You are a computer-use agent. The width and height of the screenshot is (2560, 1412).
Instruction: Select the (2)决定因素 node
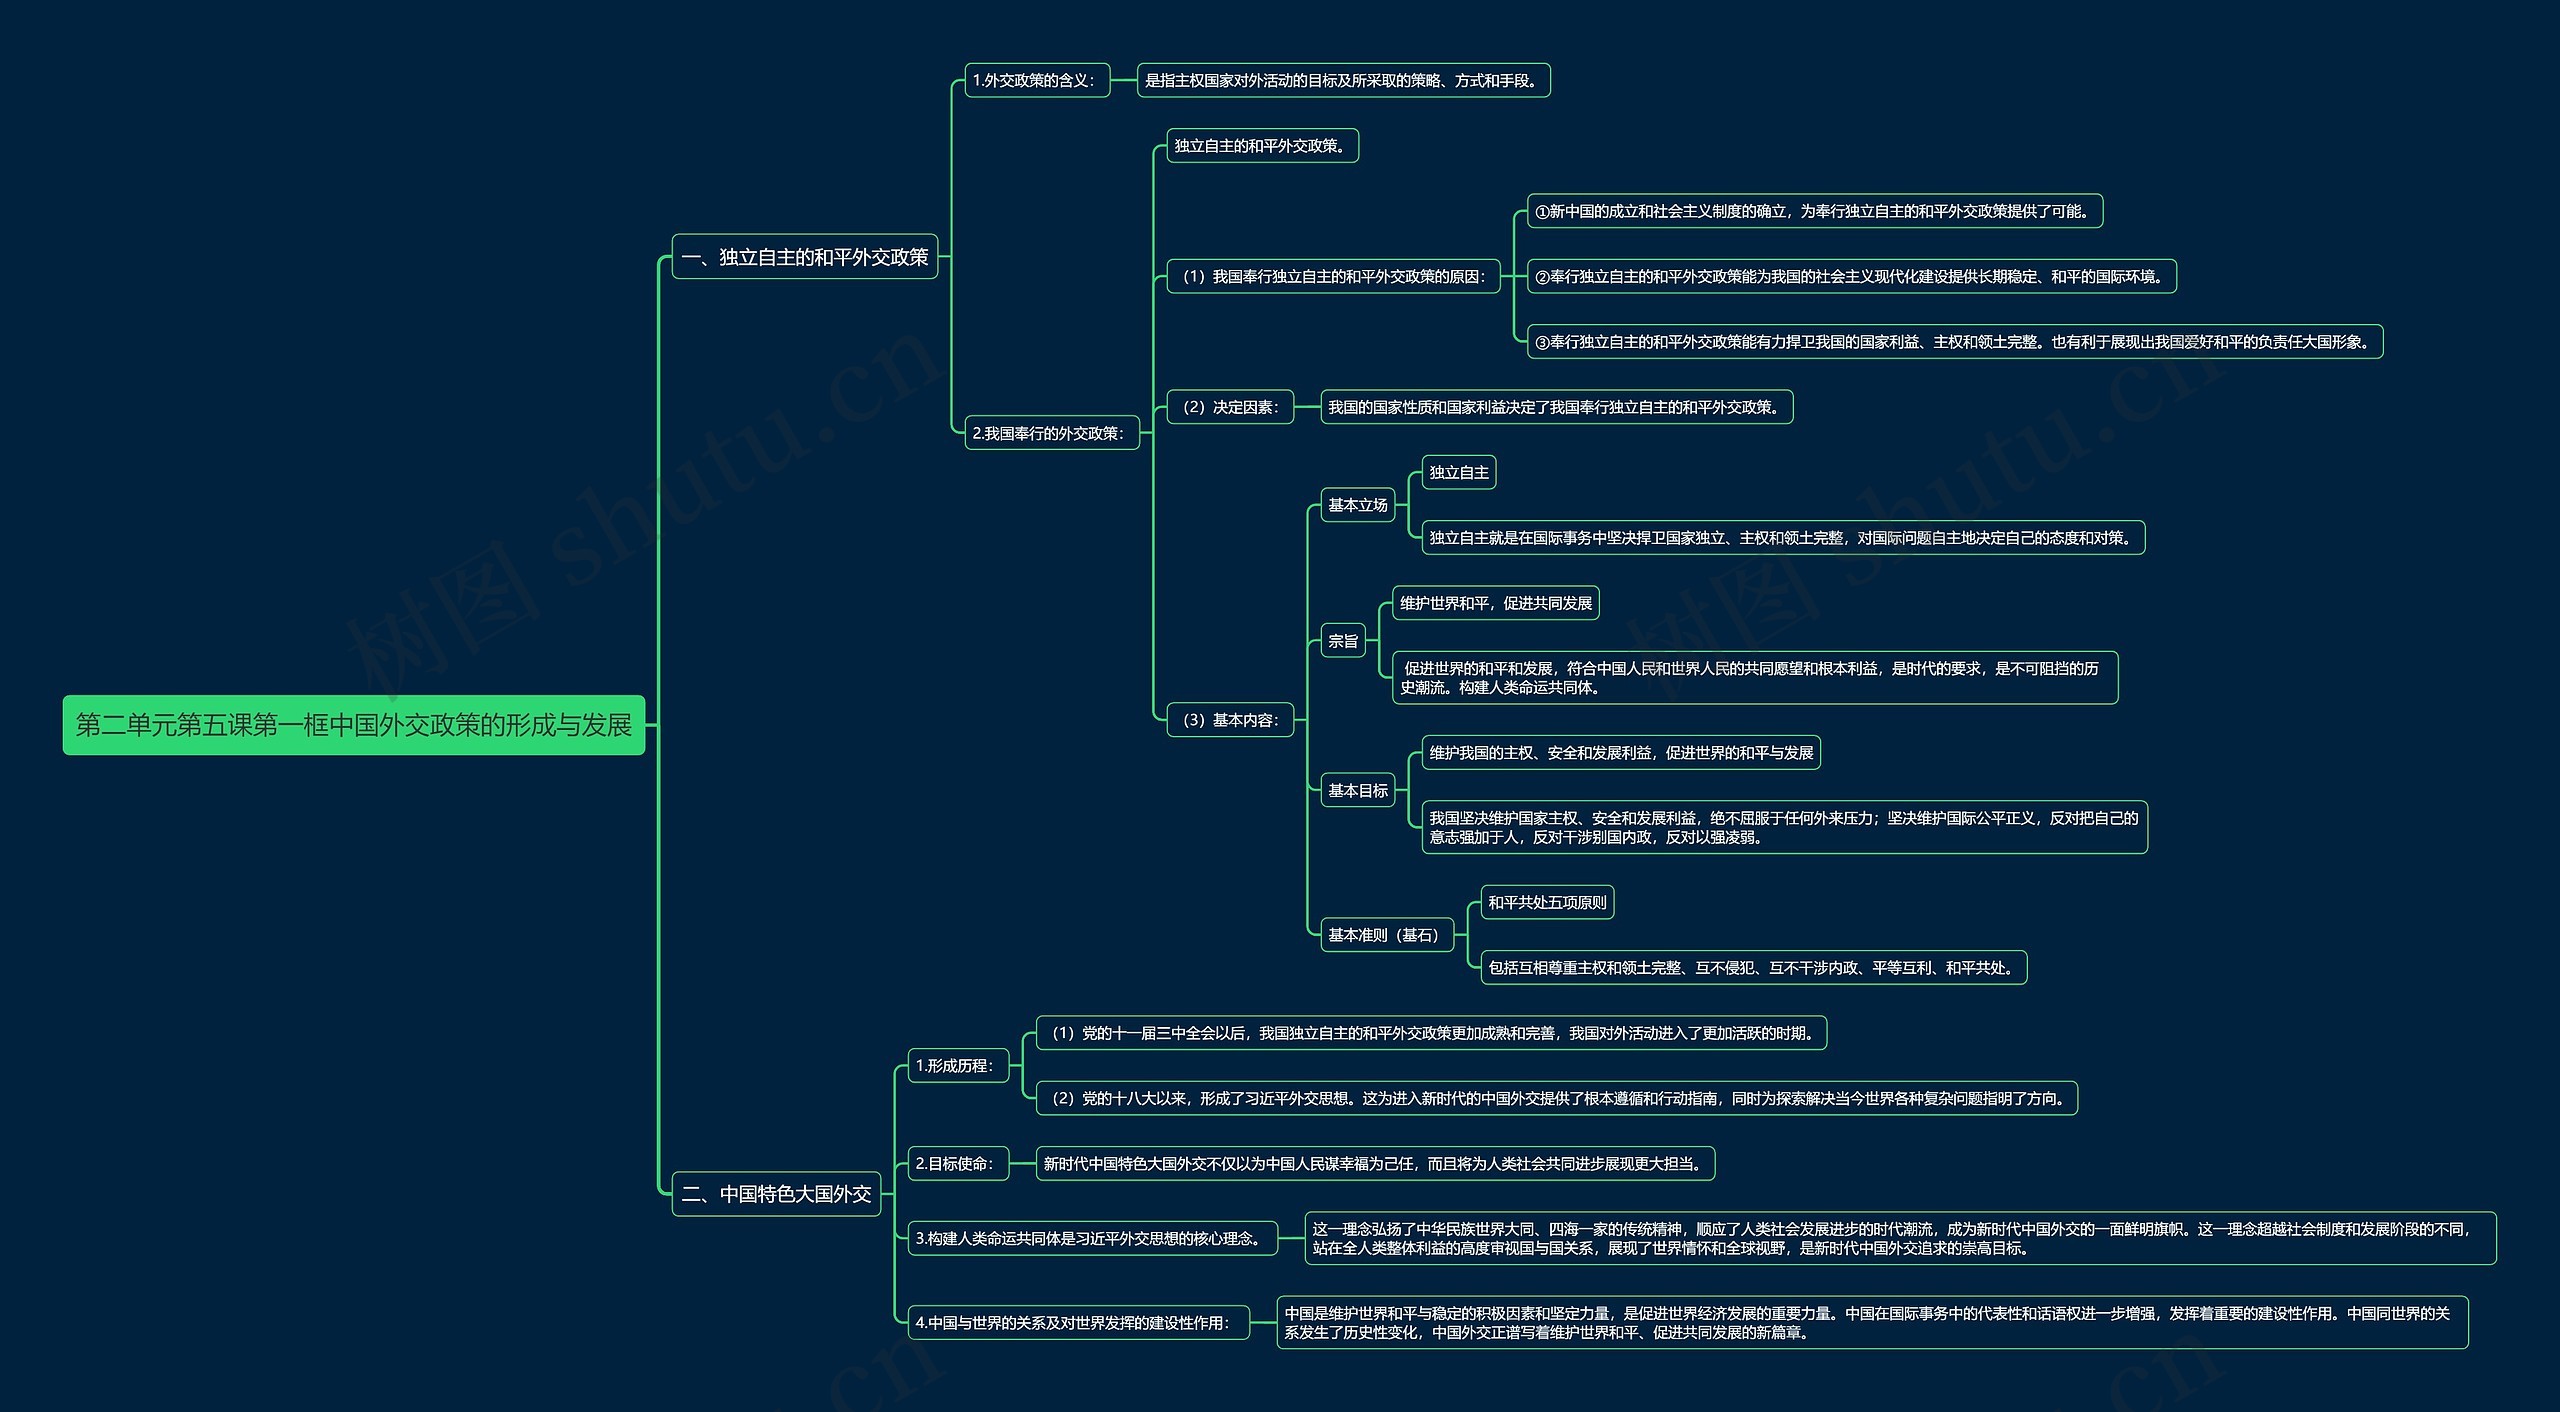(x=1230, y=407)
